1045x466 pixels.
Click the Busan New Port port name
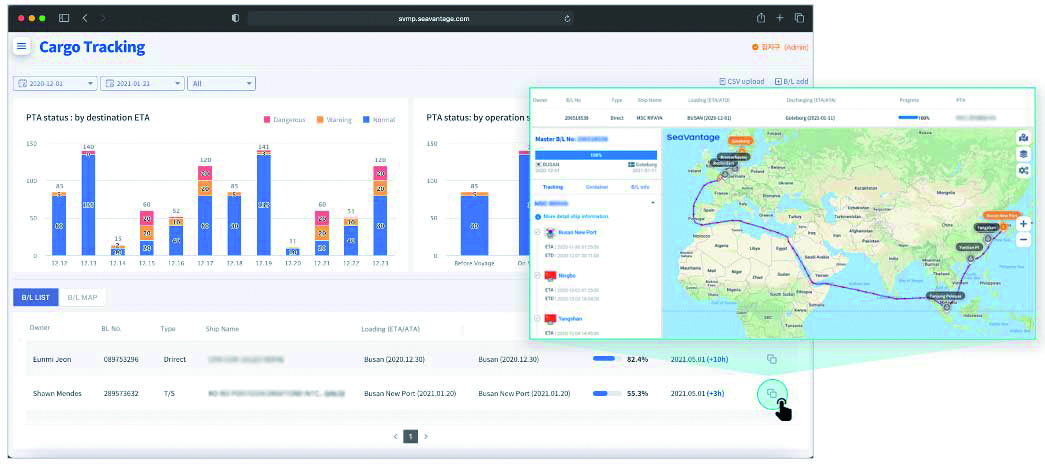click(x=579, y=232)
